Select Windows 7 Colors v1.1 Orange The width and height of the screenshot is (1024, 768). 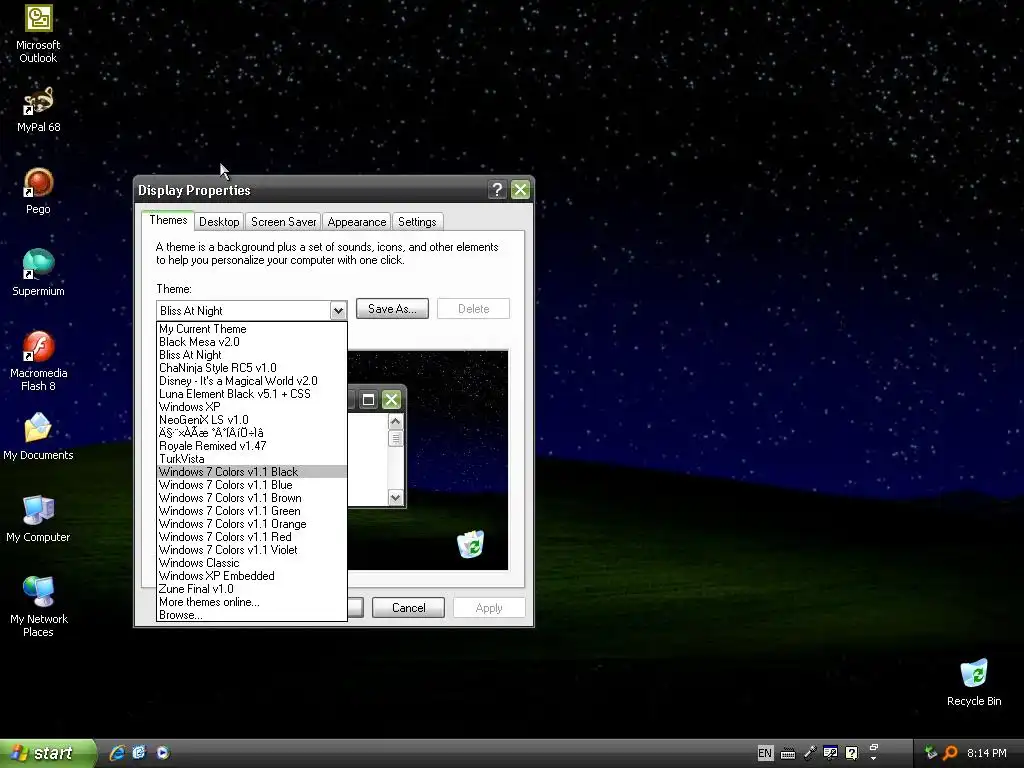251,524
